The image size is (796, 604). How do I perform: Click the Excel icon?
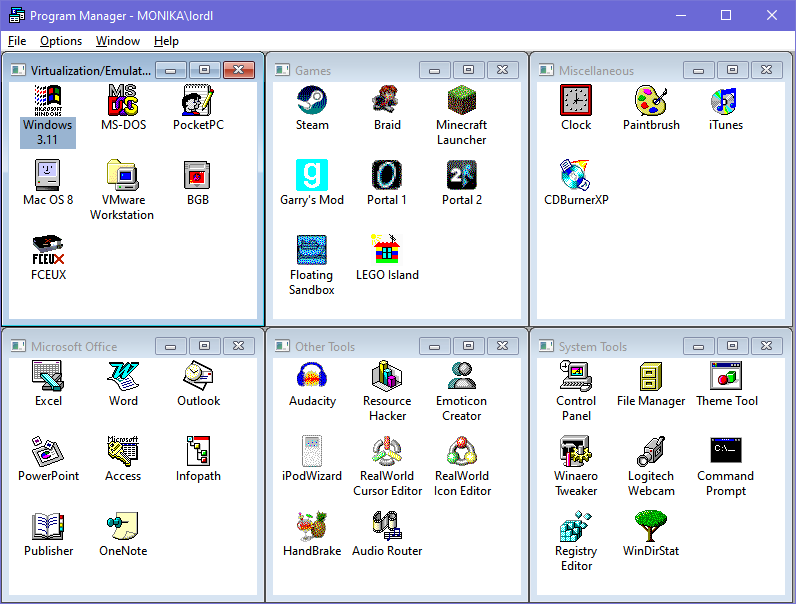(48, 376)
